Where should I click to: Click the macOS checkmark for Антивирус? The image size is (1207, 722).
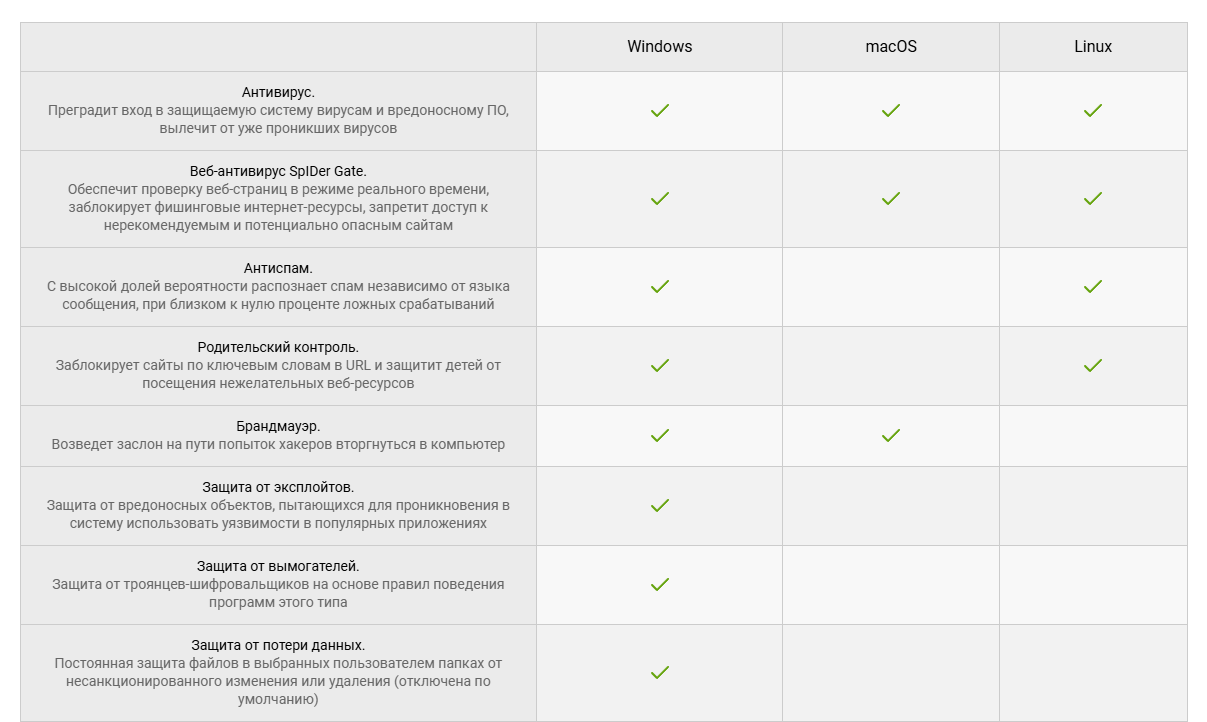coord(891,111)
